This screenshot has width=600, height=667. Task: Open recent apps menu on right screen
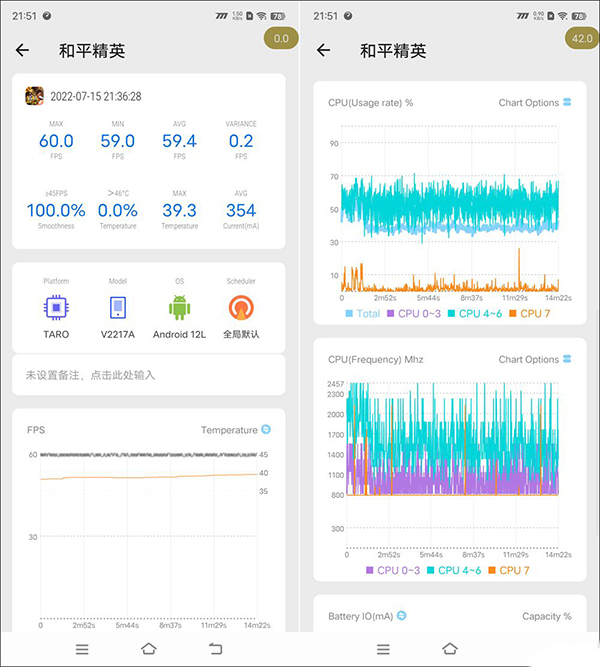click(x=383, y=649)
